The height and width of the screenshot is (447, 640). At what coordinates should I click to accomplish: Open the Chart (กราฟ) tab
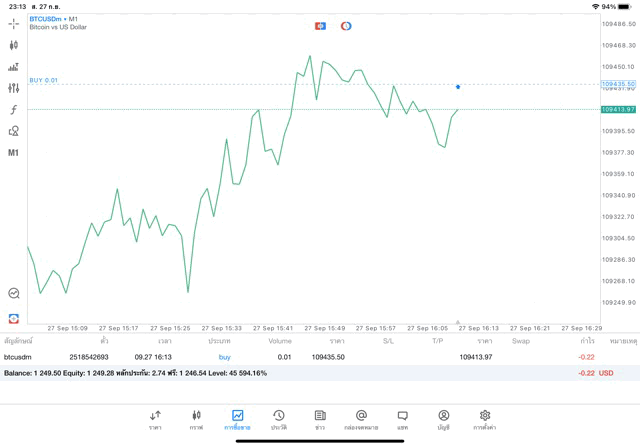pos(196,419)
